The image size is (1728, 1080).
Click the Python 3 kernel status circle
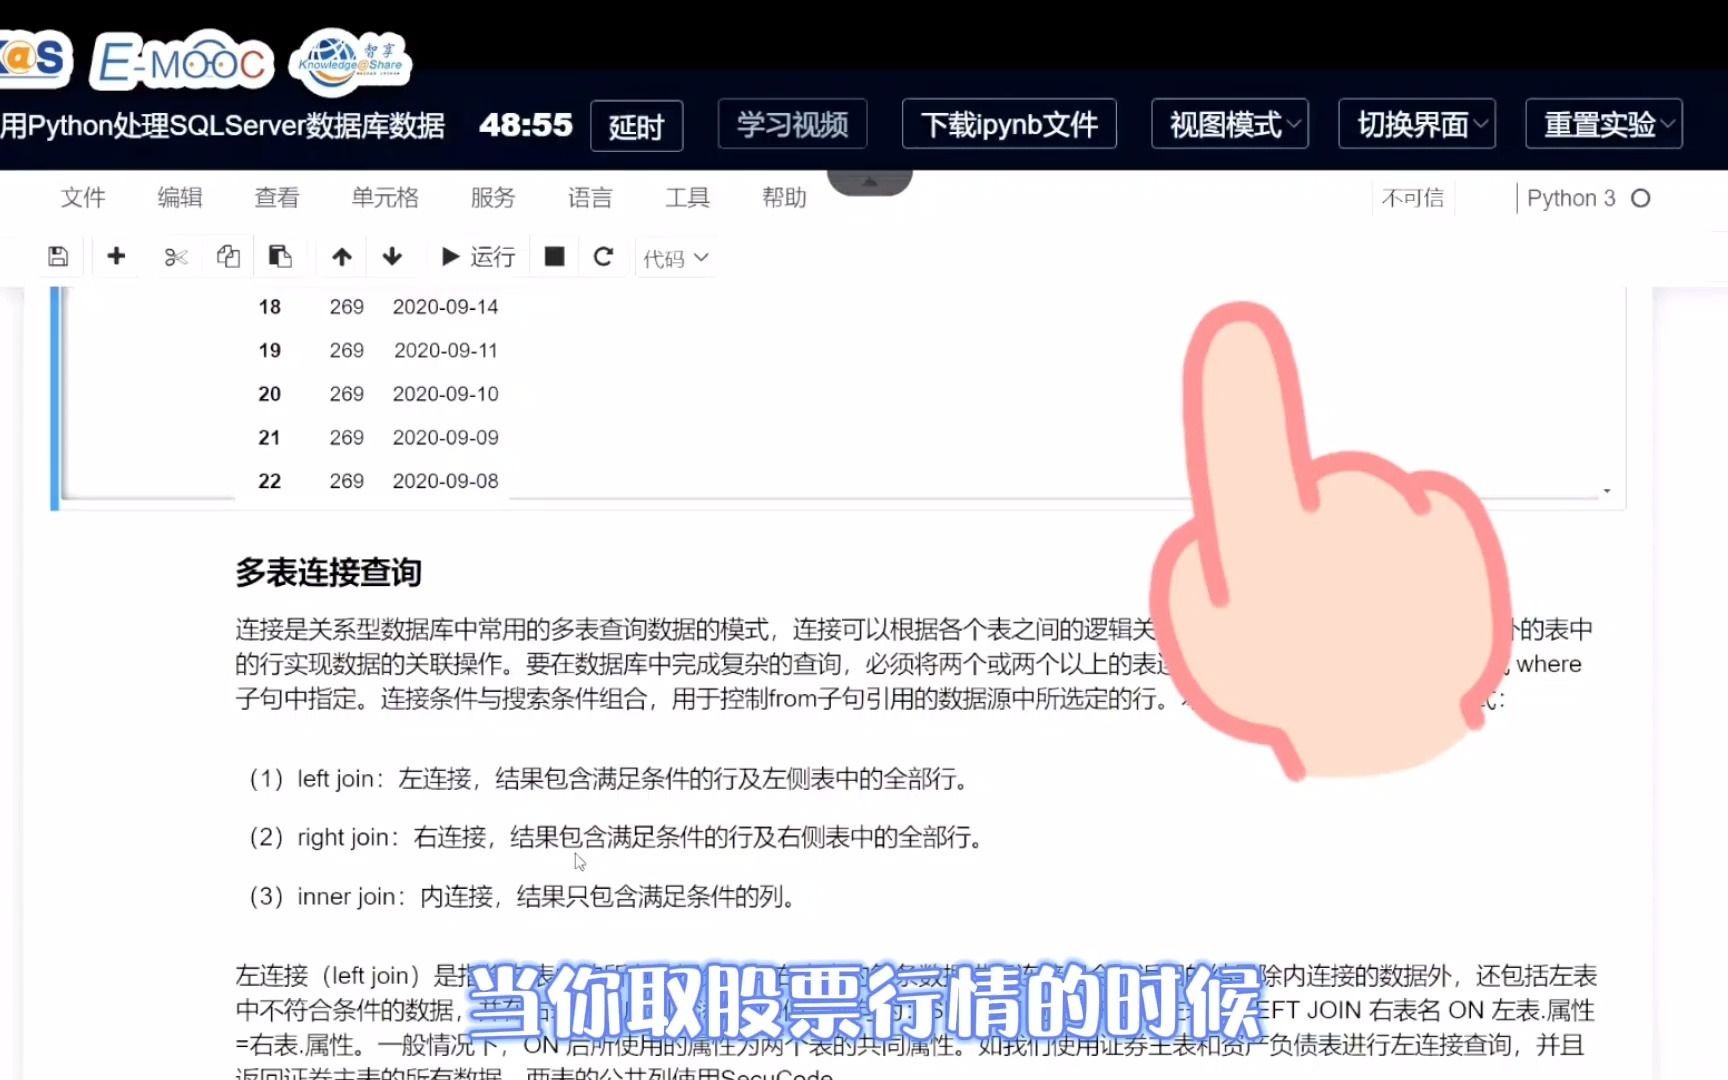coord(1643,198)
